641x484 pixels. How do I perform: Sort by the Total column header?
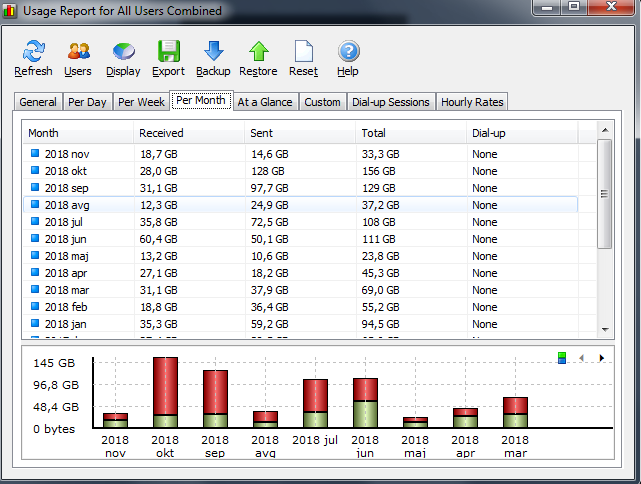pyautogui.click(x=411, y=133)
